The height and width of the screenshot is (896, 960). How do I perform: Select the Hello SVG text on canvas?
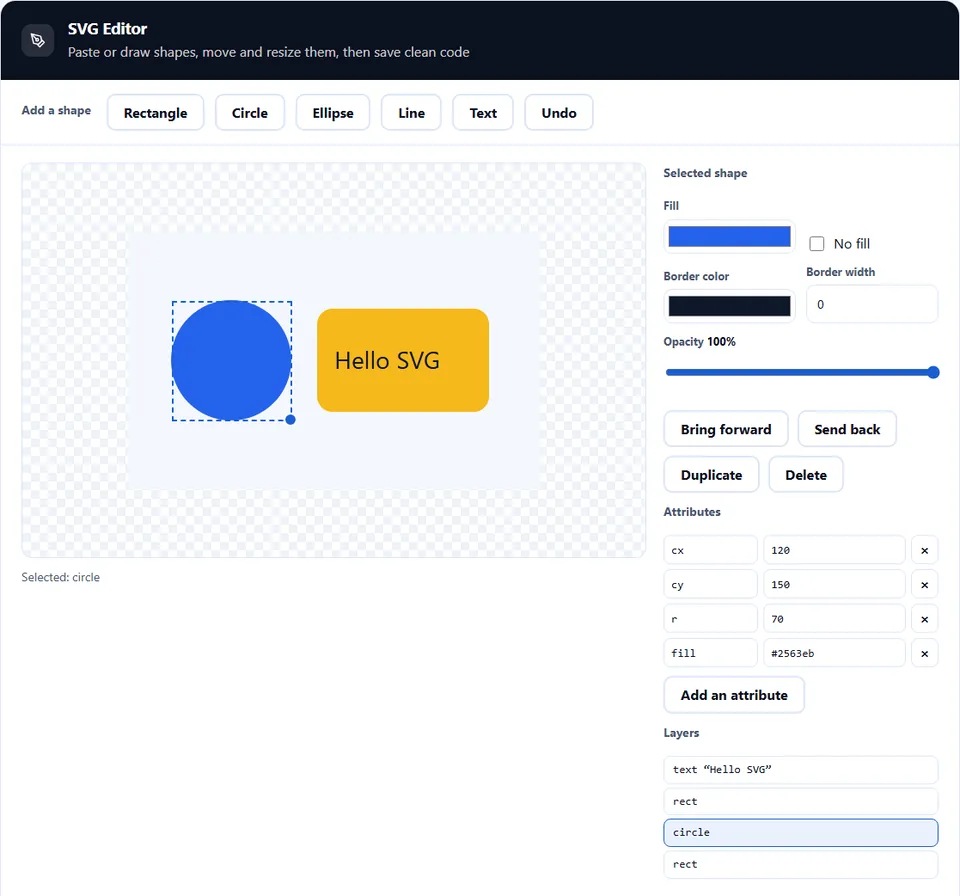coord(387,361)
